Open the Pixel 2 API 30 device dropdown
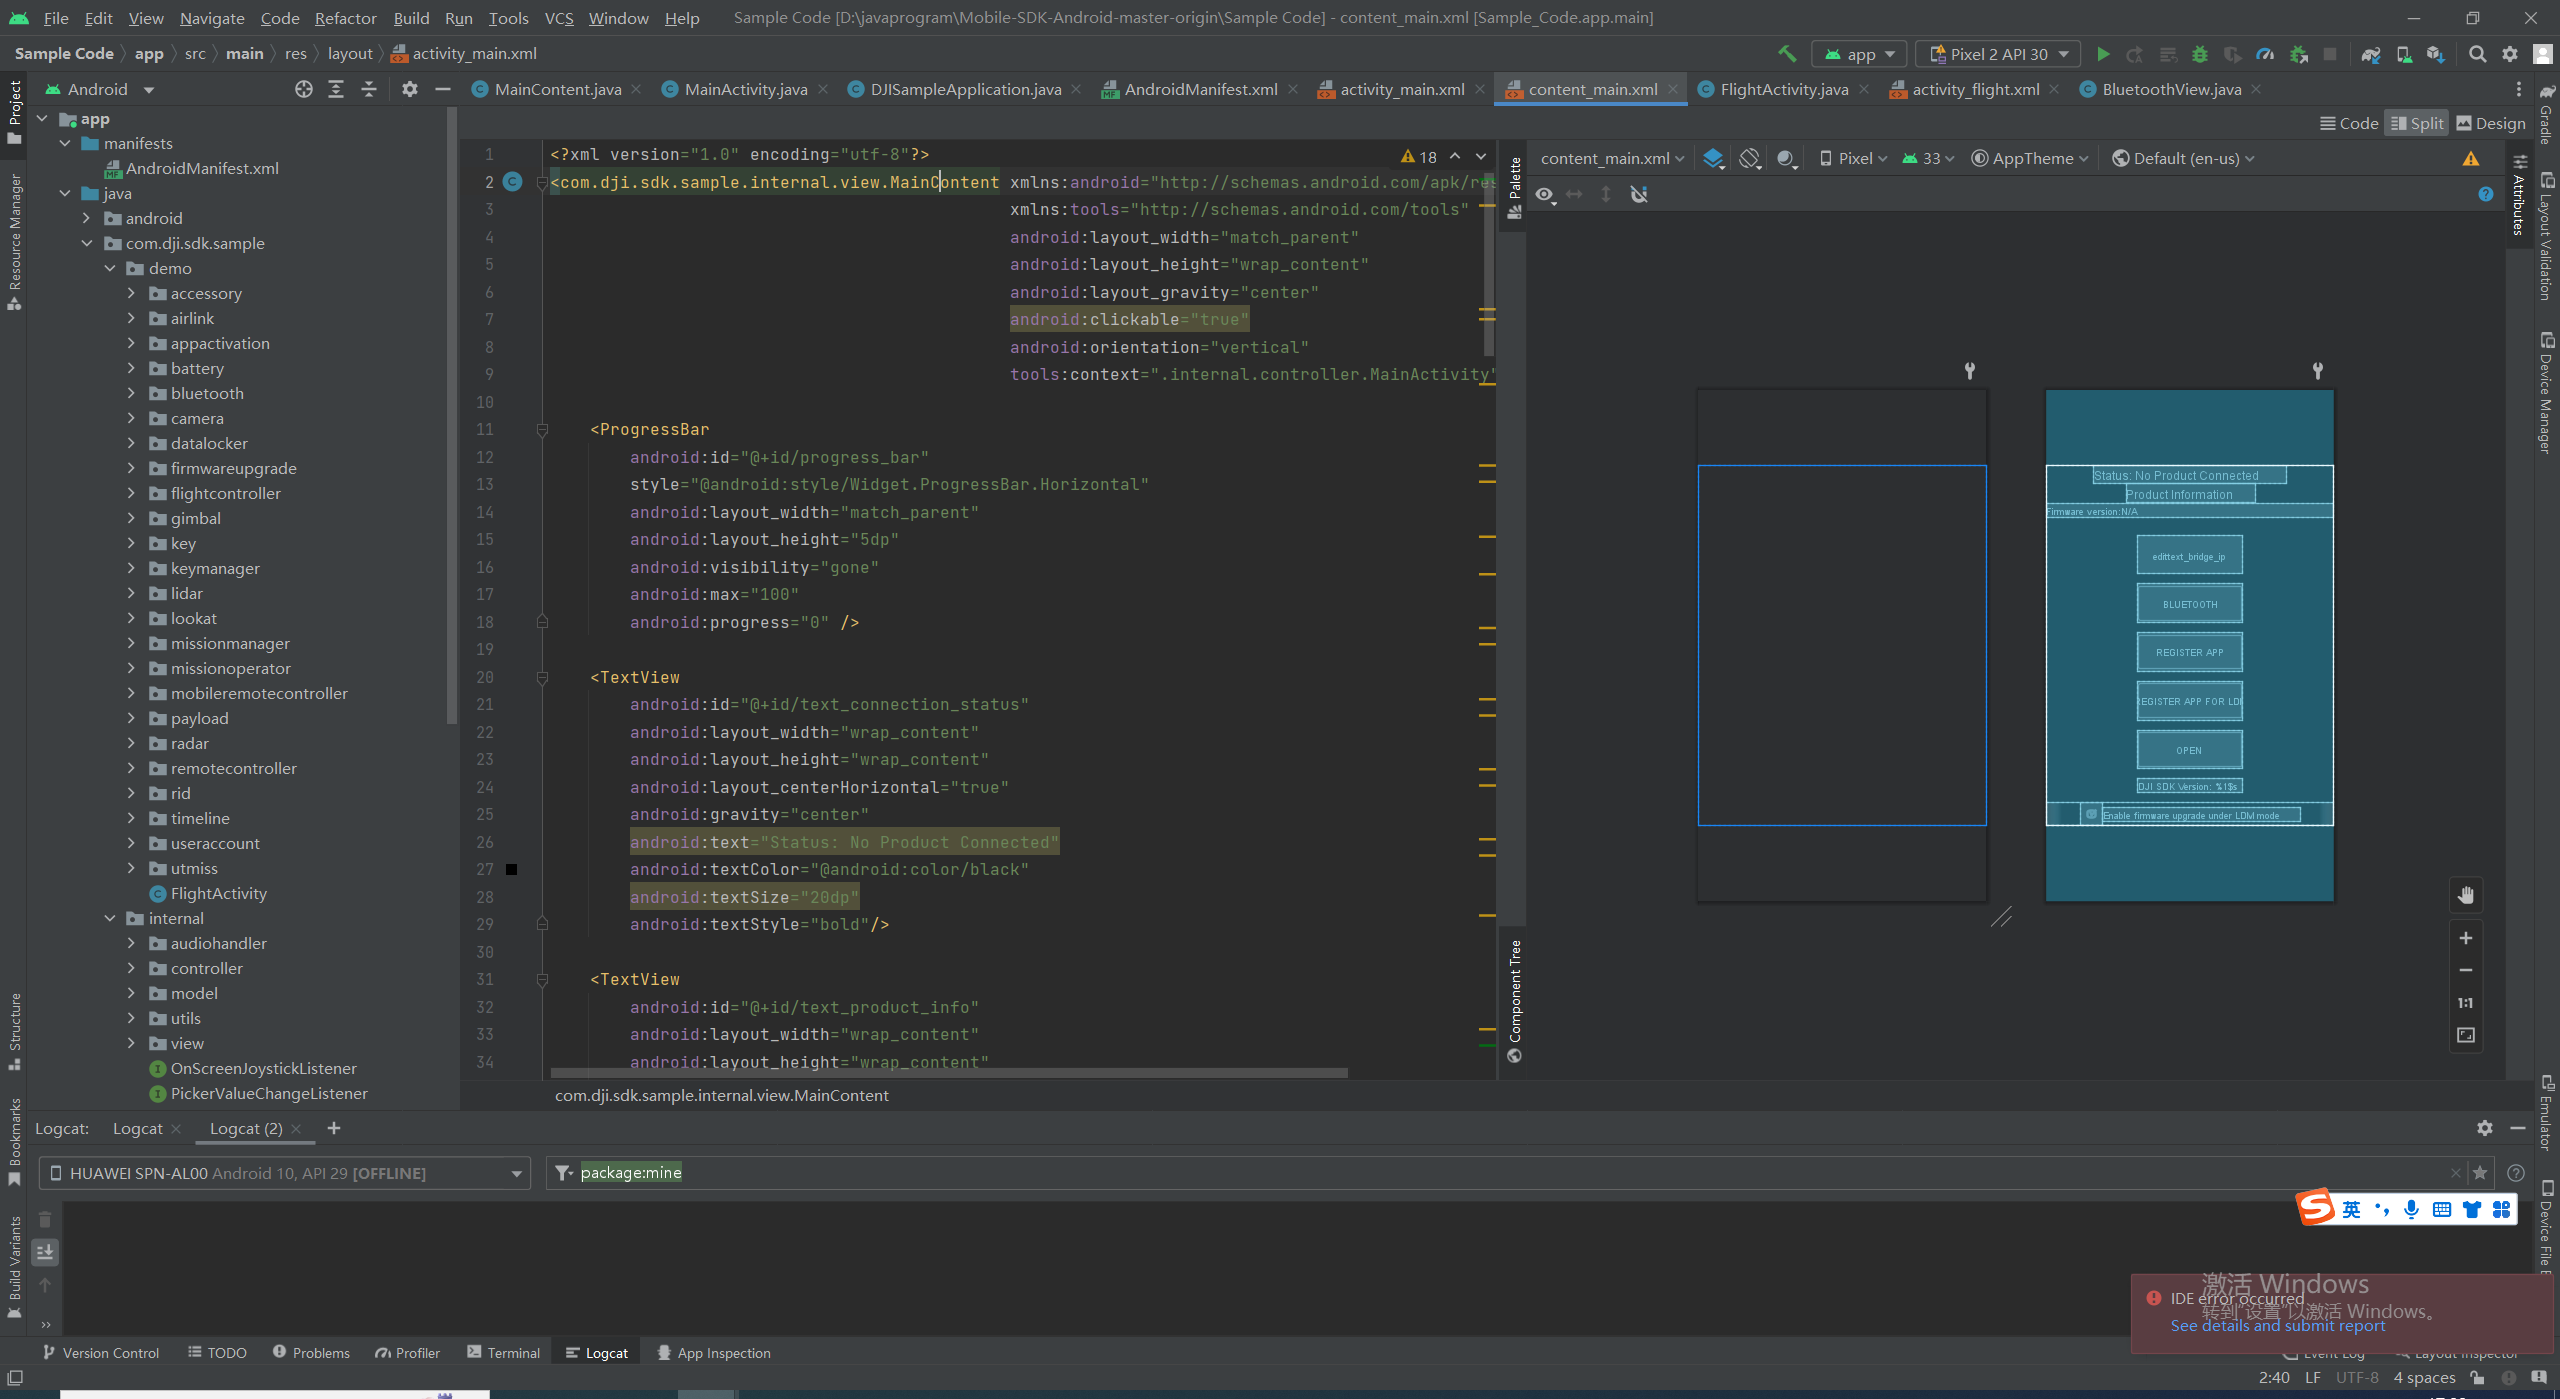The height and width of the screenshot is (1399, 2560). tap(1999, 54)
